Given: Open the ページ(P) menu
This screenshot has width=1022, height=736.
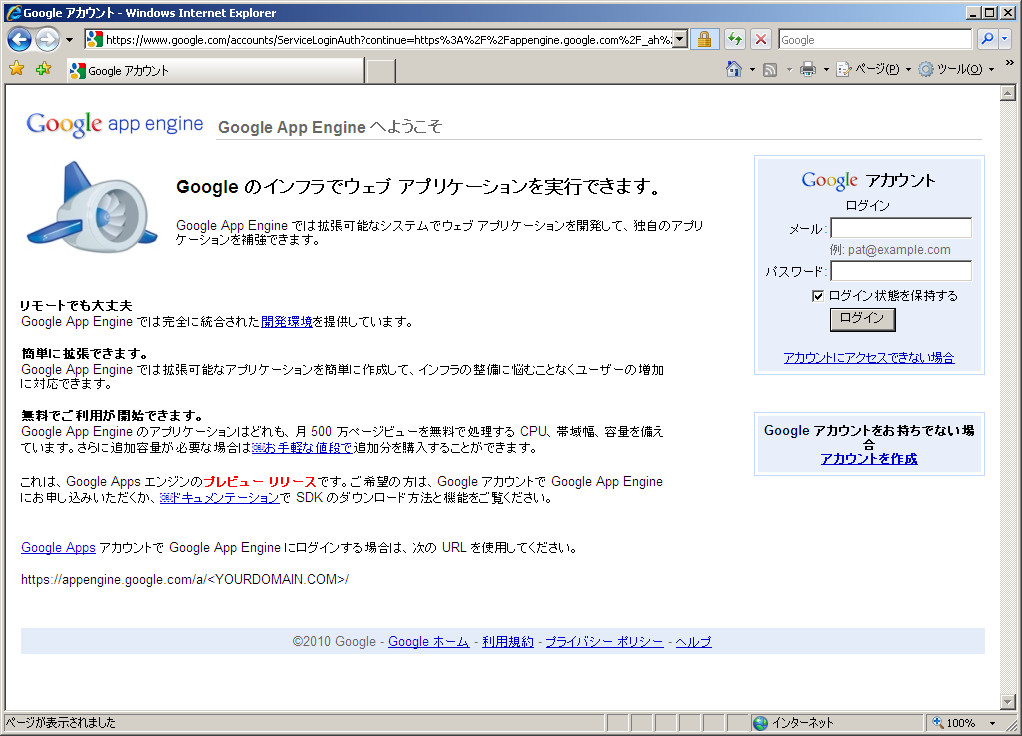Looking at the screenshot, I should coord(867,70).
